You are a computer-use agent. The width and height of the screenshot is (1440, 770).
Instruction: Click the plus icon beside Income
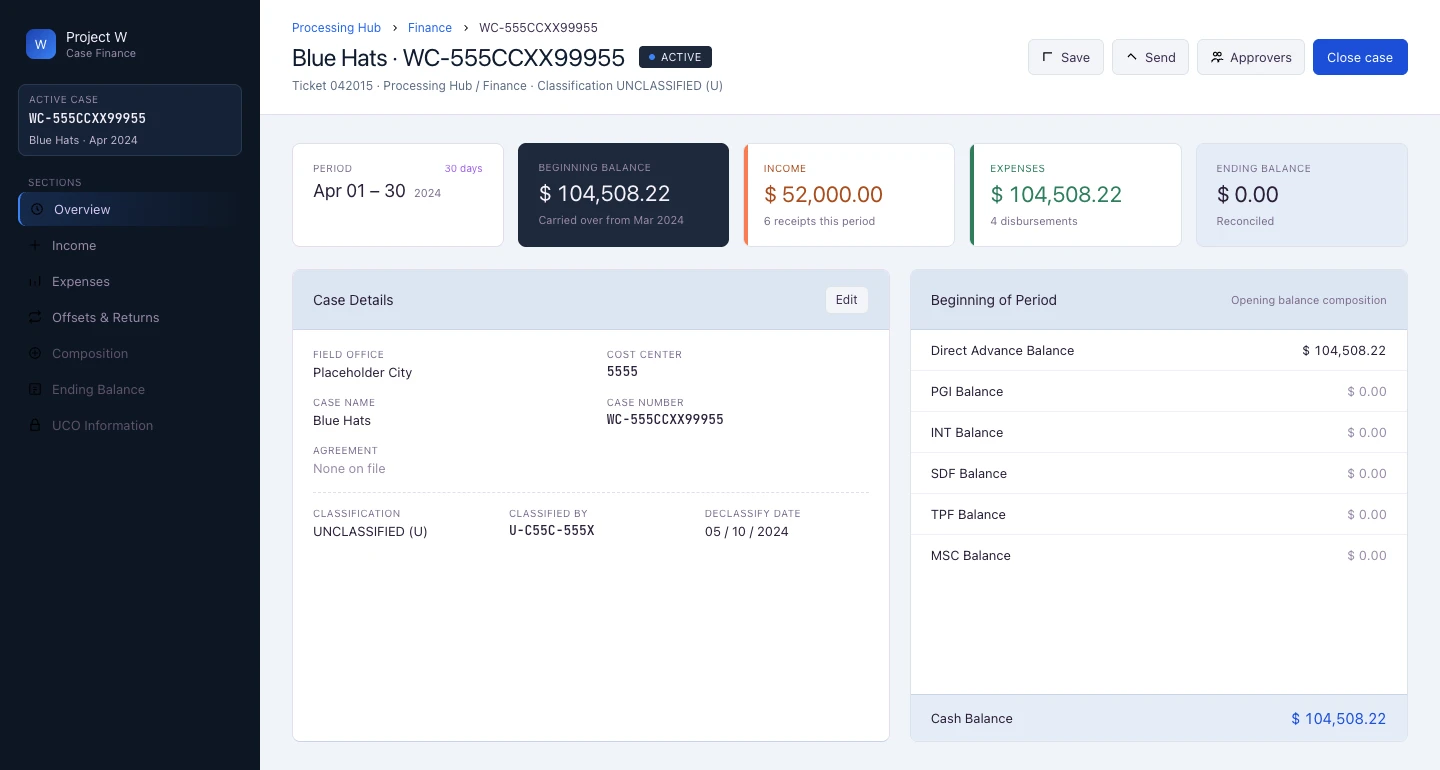(35, 246)
